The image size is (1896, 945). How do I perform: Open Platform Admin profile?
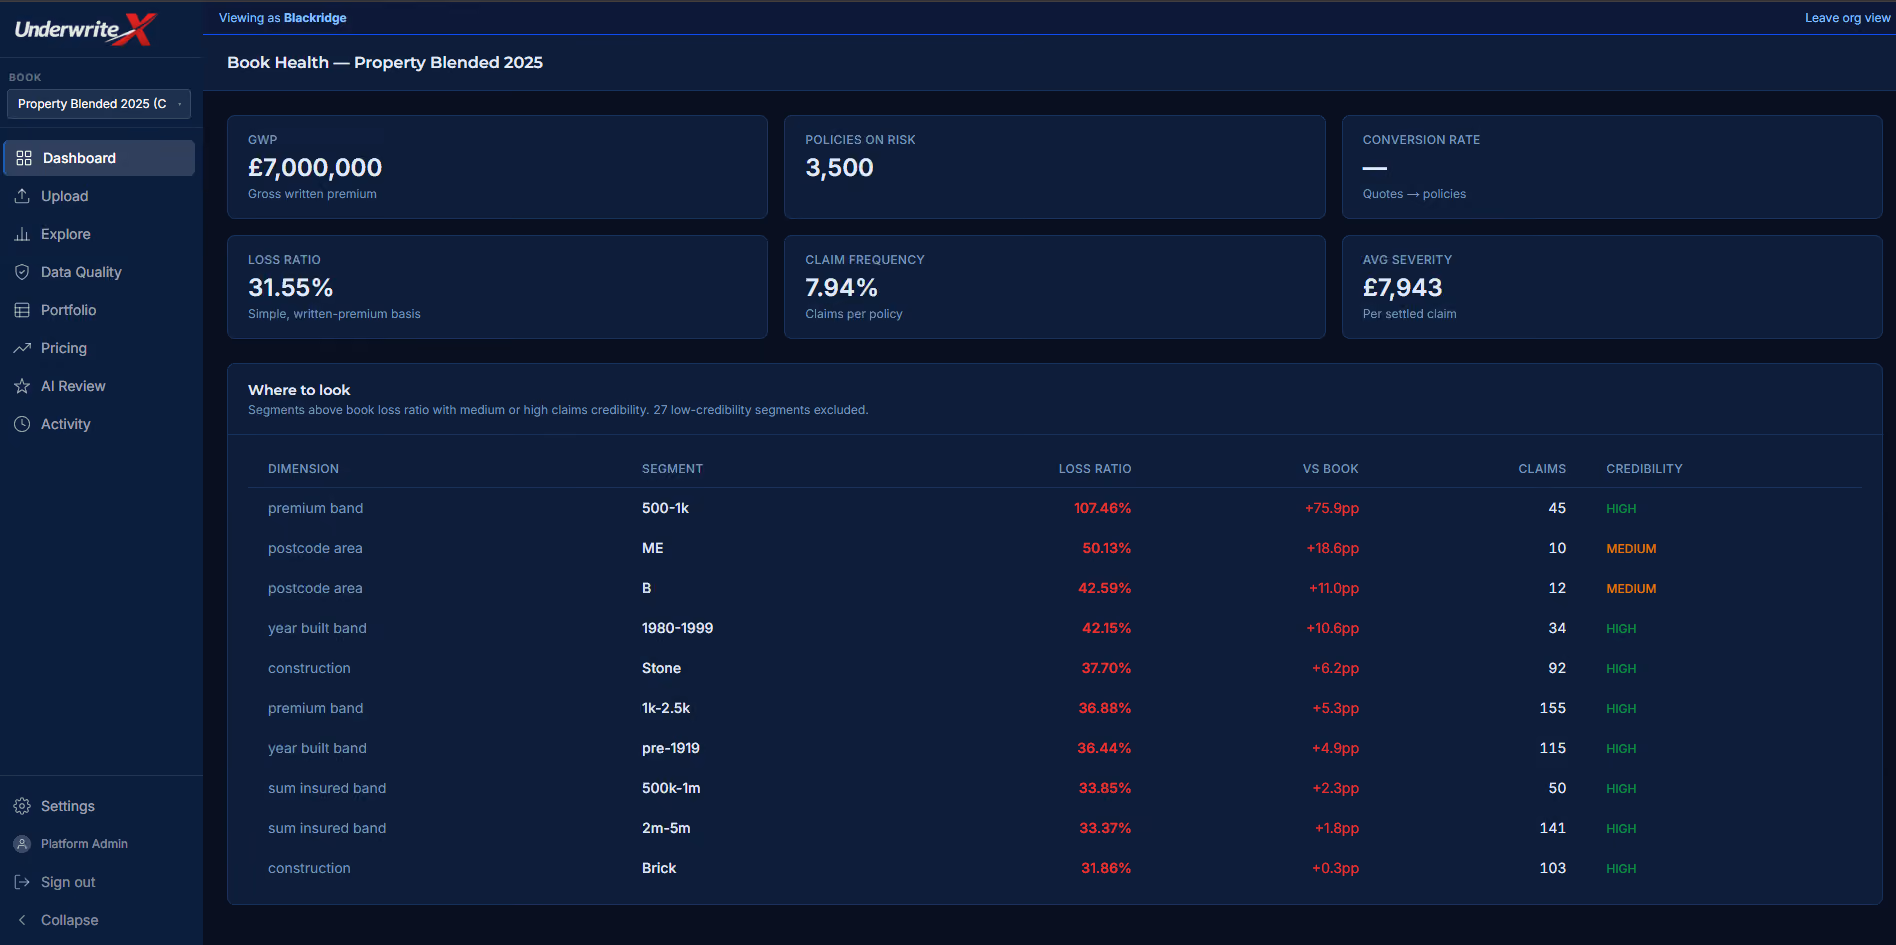99,844
